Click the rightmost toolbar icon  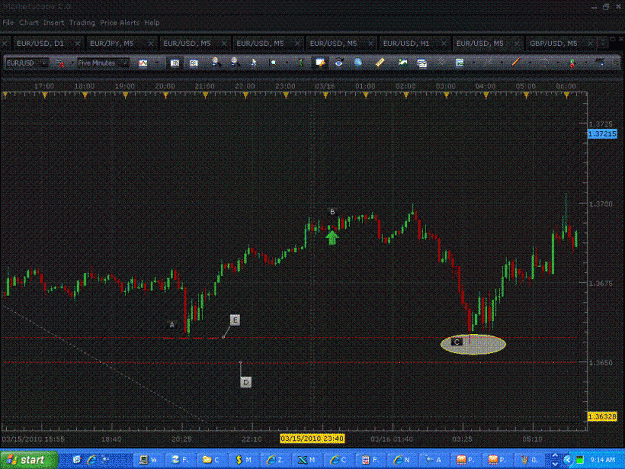point(600,63)
